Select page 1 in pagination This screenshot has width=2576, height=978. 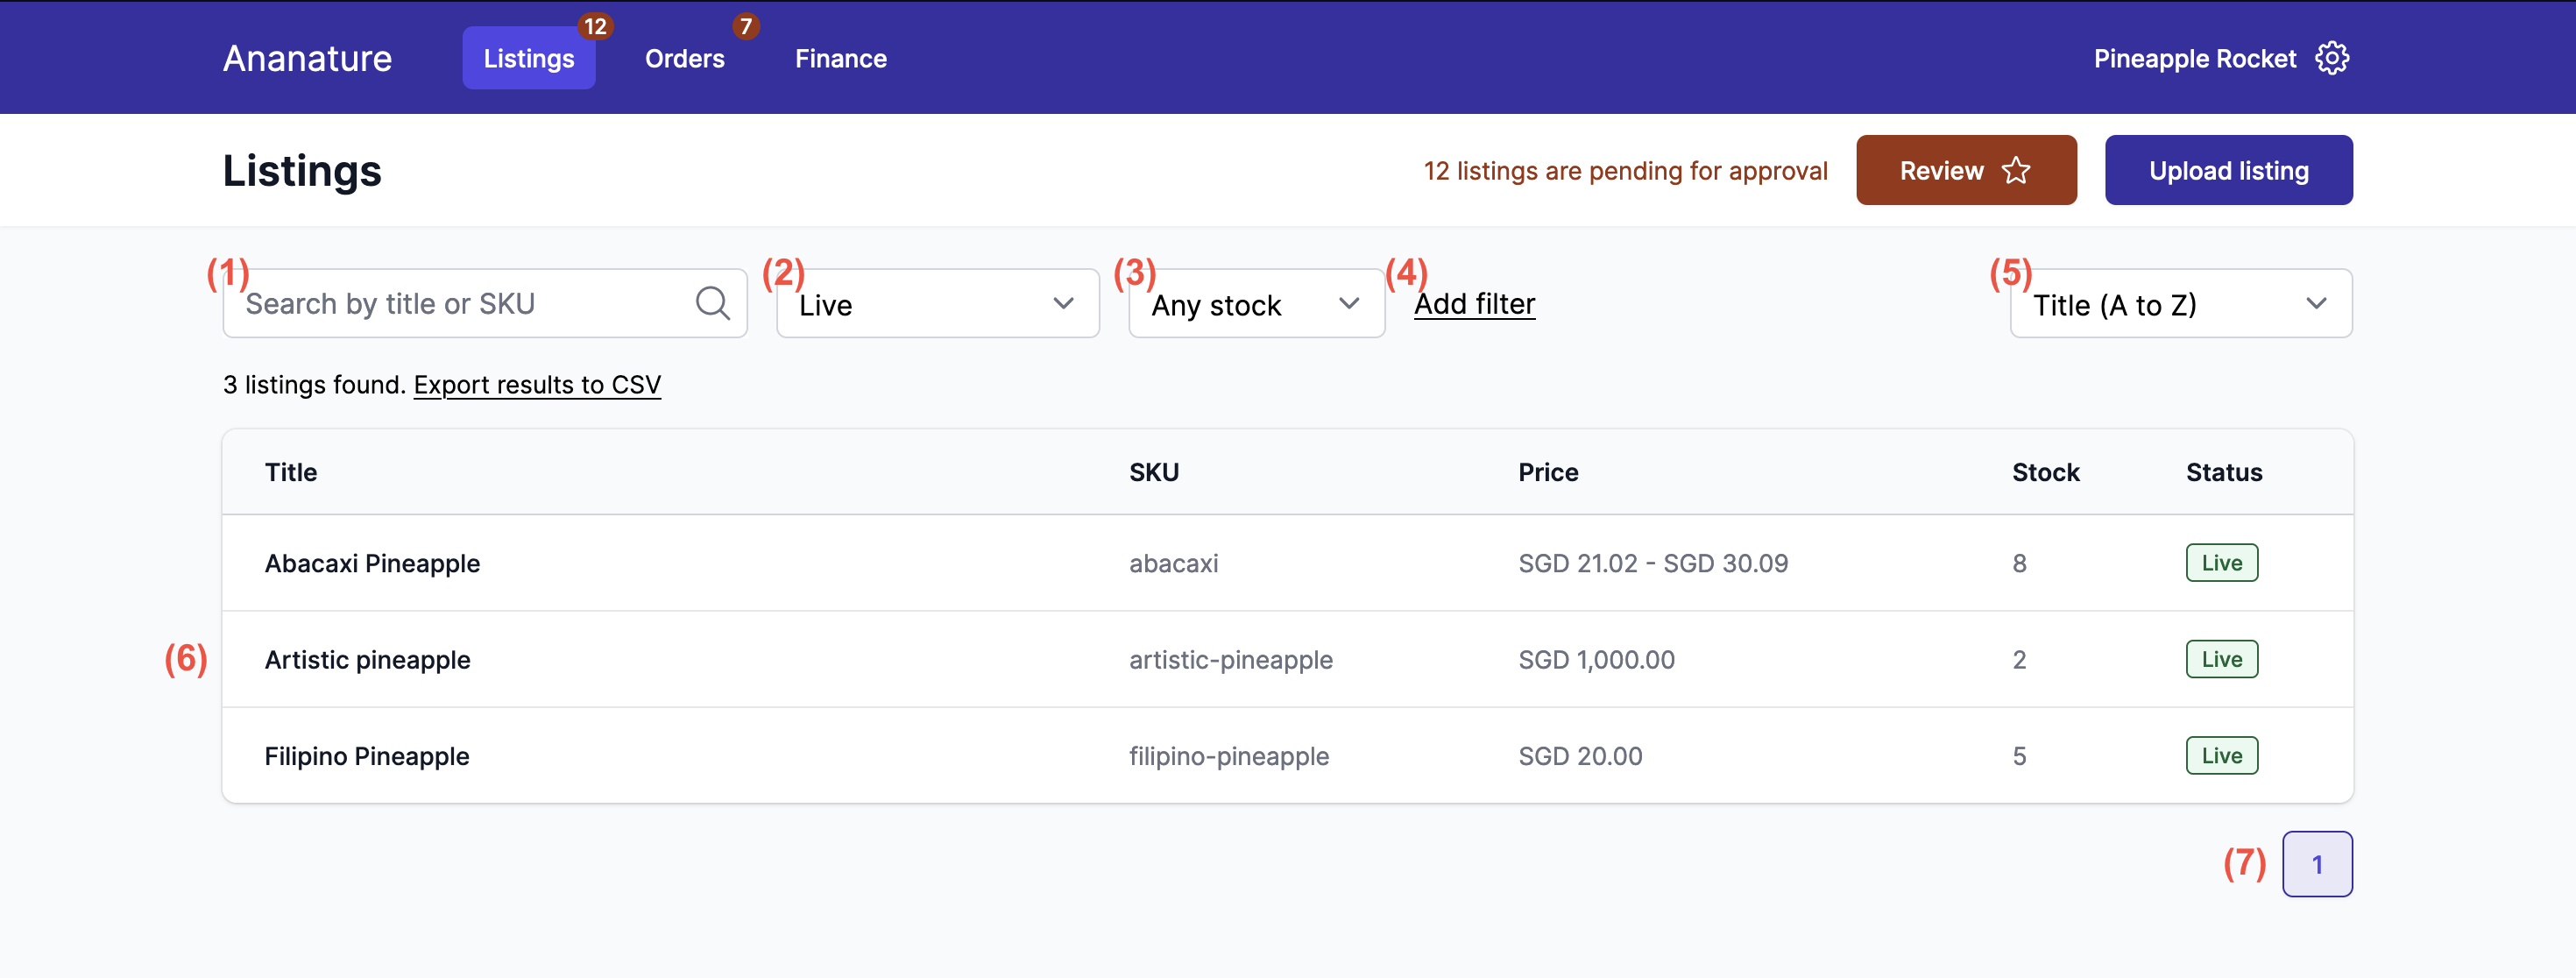pyautogui.click(x=2318, y=863)
